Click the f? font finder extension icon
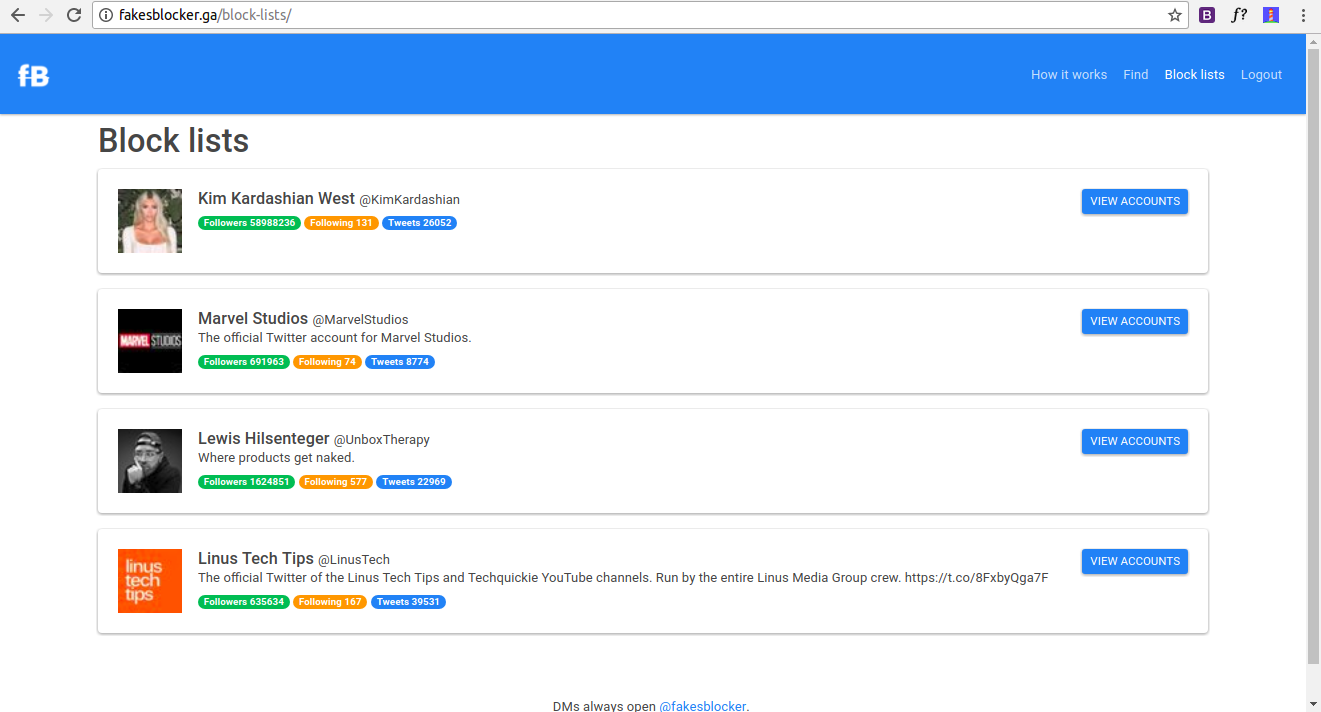This screenshot has height=712, width=1321. [1239, 15]
